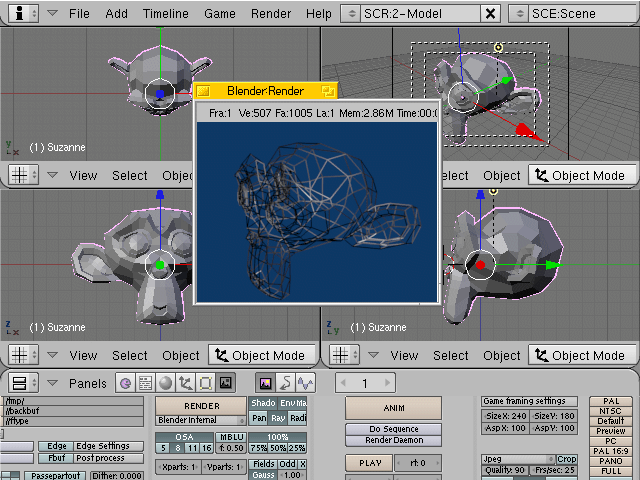Toggle OSA oversampling
Viewport: 640px width, 480px height.
[184, 437]
